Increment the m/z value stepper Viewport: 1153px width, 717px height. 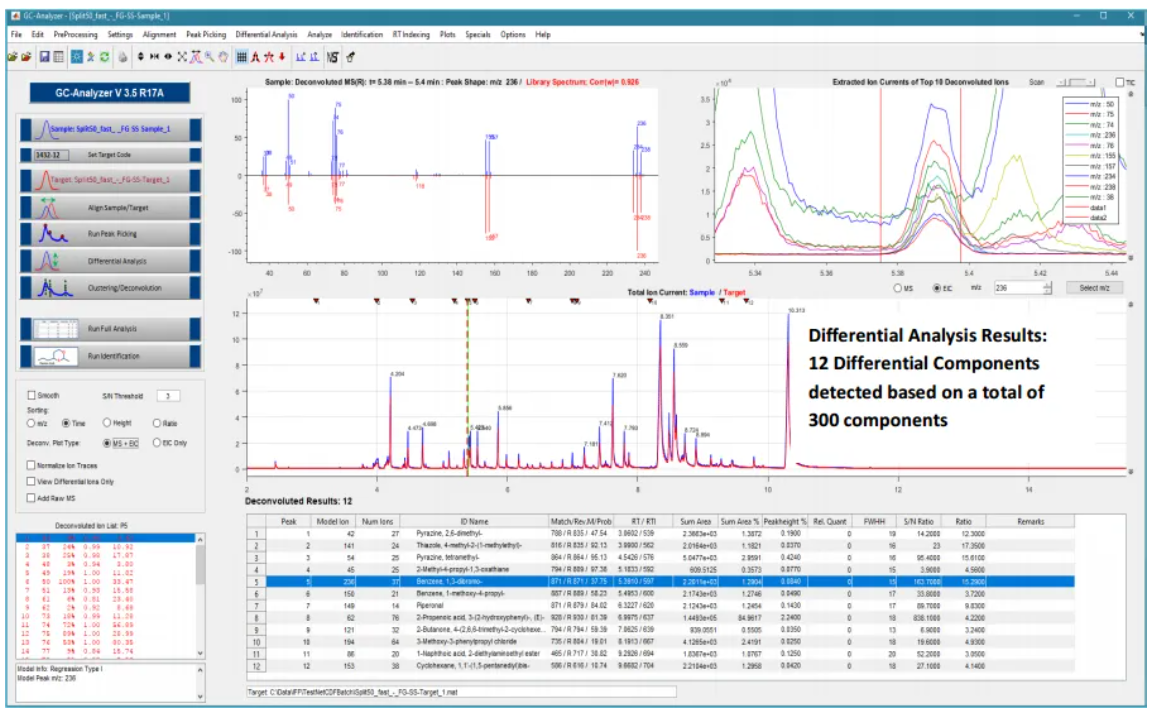coord(1047,284)
